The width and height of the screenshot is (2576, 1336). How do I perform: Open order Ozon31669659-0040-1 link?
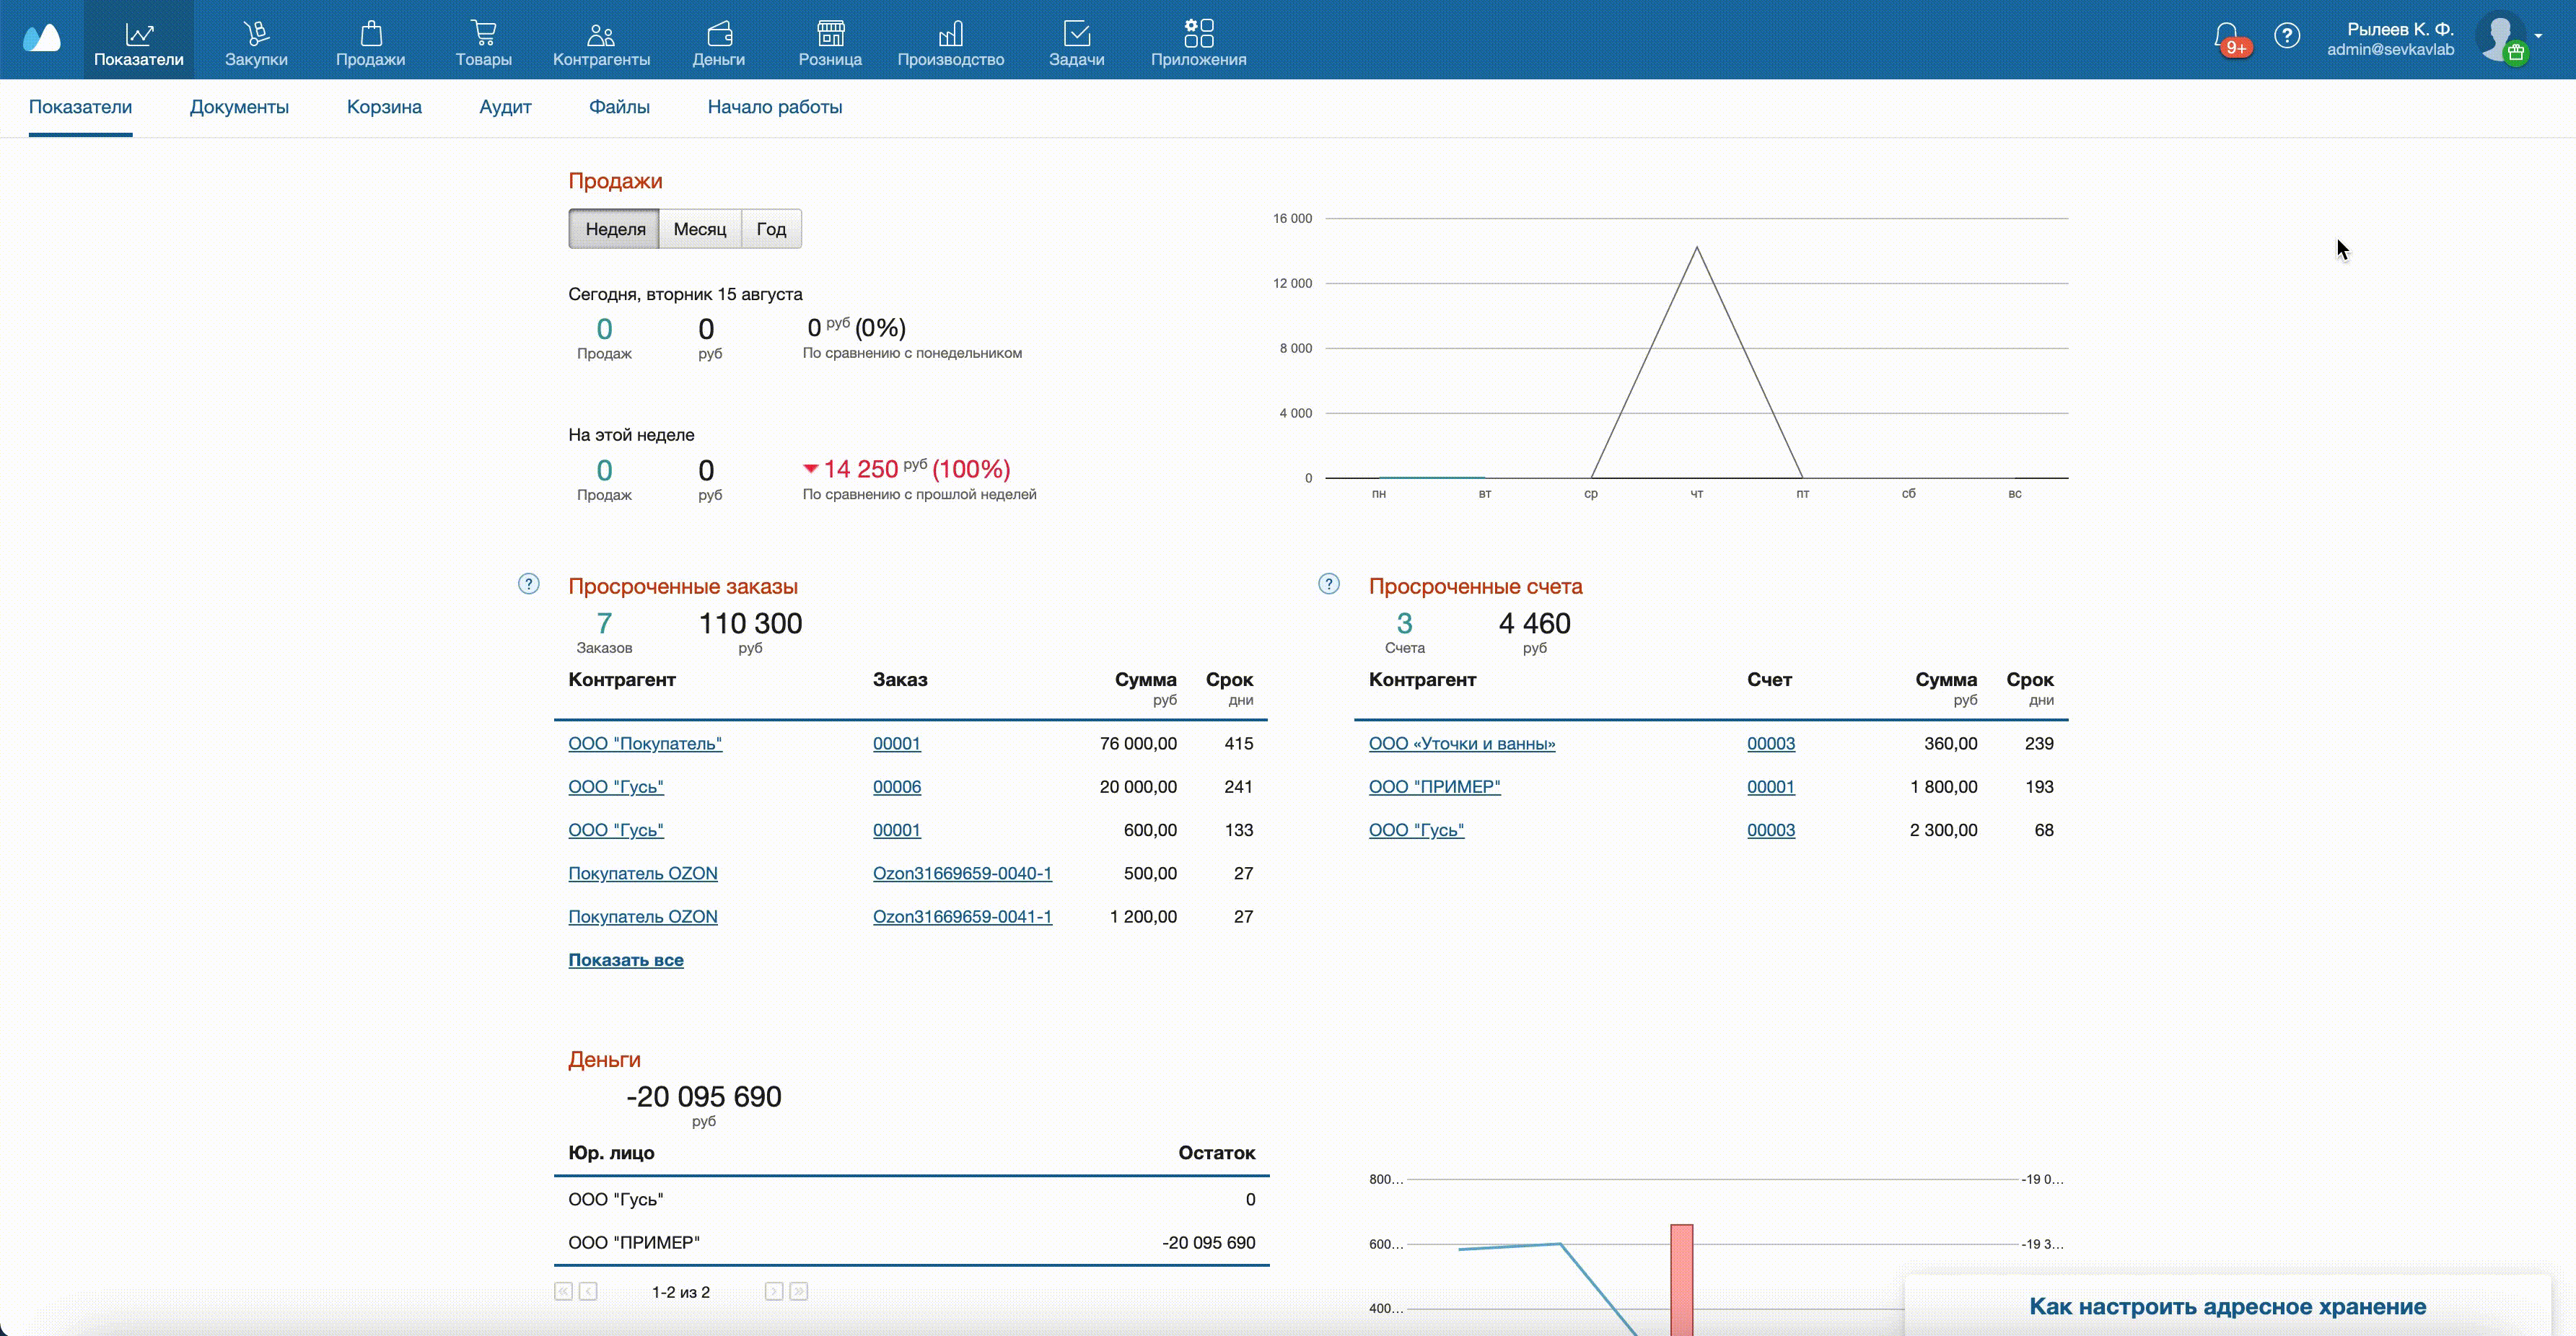click(962, 873)
